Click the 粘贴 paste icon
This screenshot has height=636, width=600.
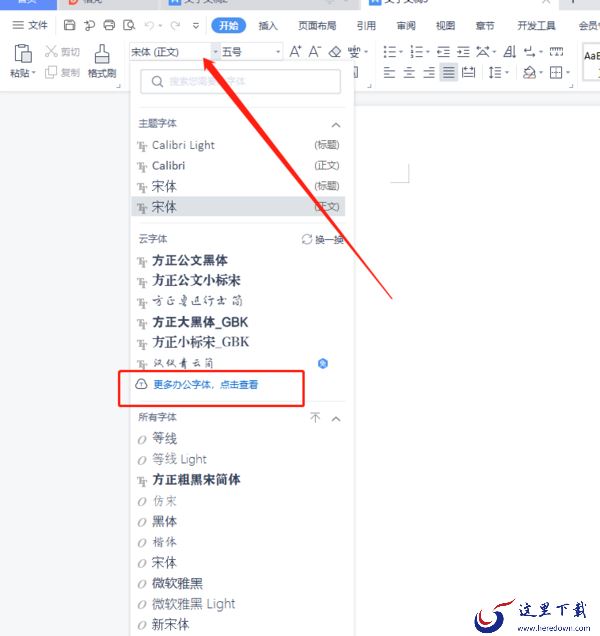click(23, 54)
